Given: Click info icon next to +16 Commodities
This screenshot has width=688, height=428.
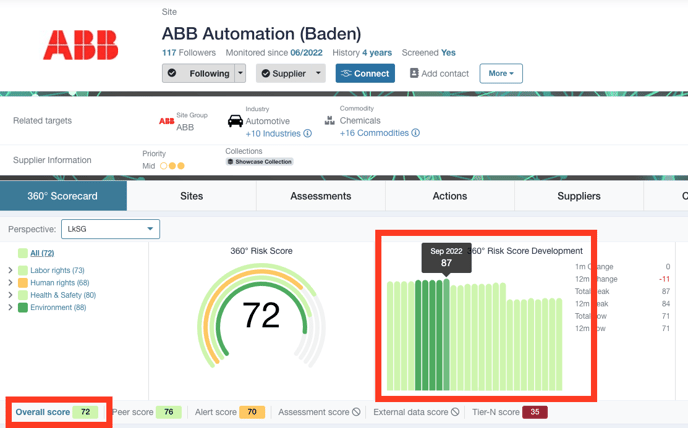Looking at the screenshot, I should click(416, 133).
